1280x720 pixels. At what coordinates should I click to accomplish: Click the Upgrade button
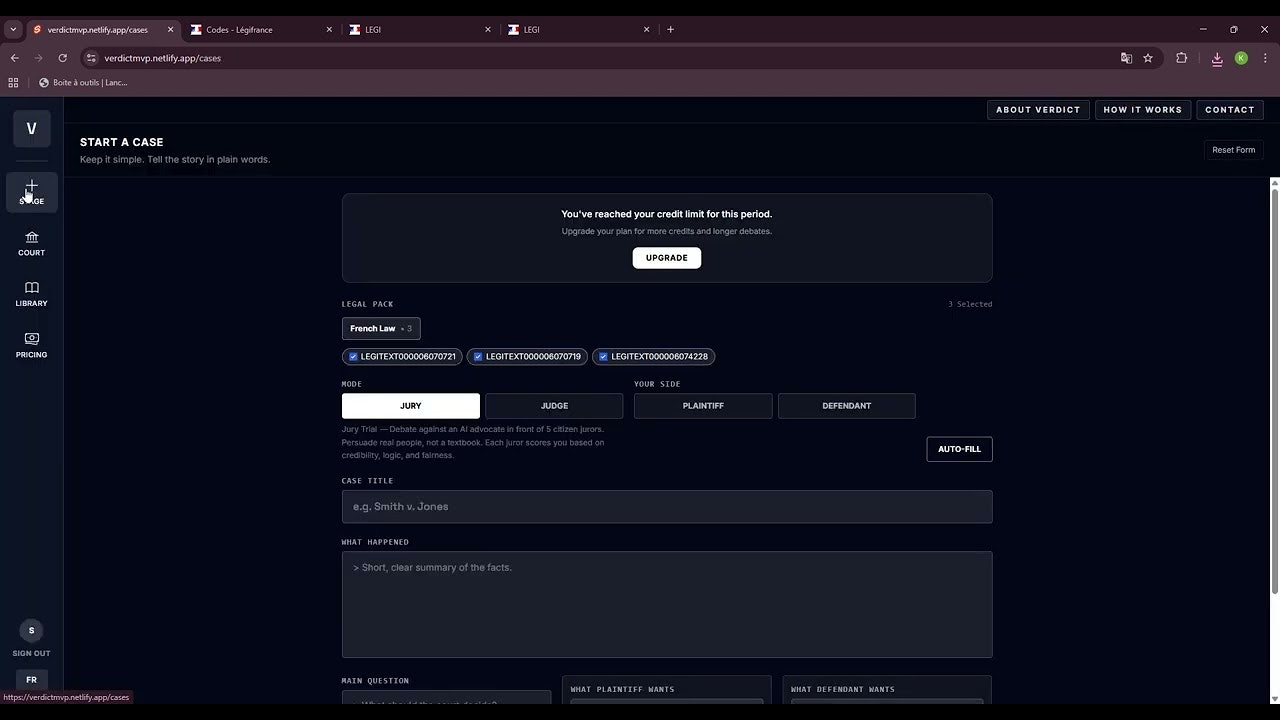(x=667, y=258)
